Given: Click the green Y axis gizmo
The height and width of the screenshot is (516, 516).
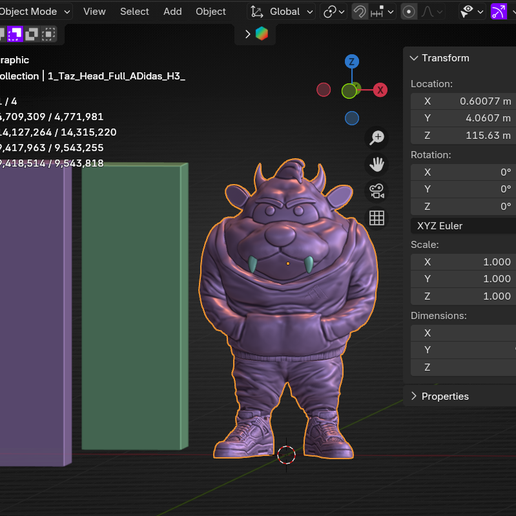Looking at the screenshot, I should pos(349,91).
